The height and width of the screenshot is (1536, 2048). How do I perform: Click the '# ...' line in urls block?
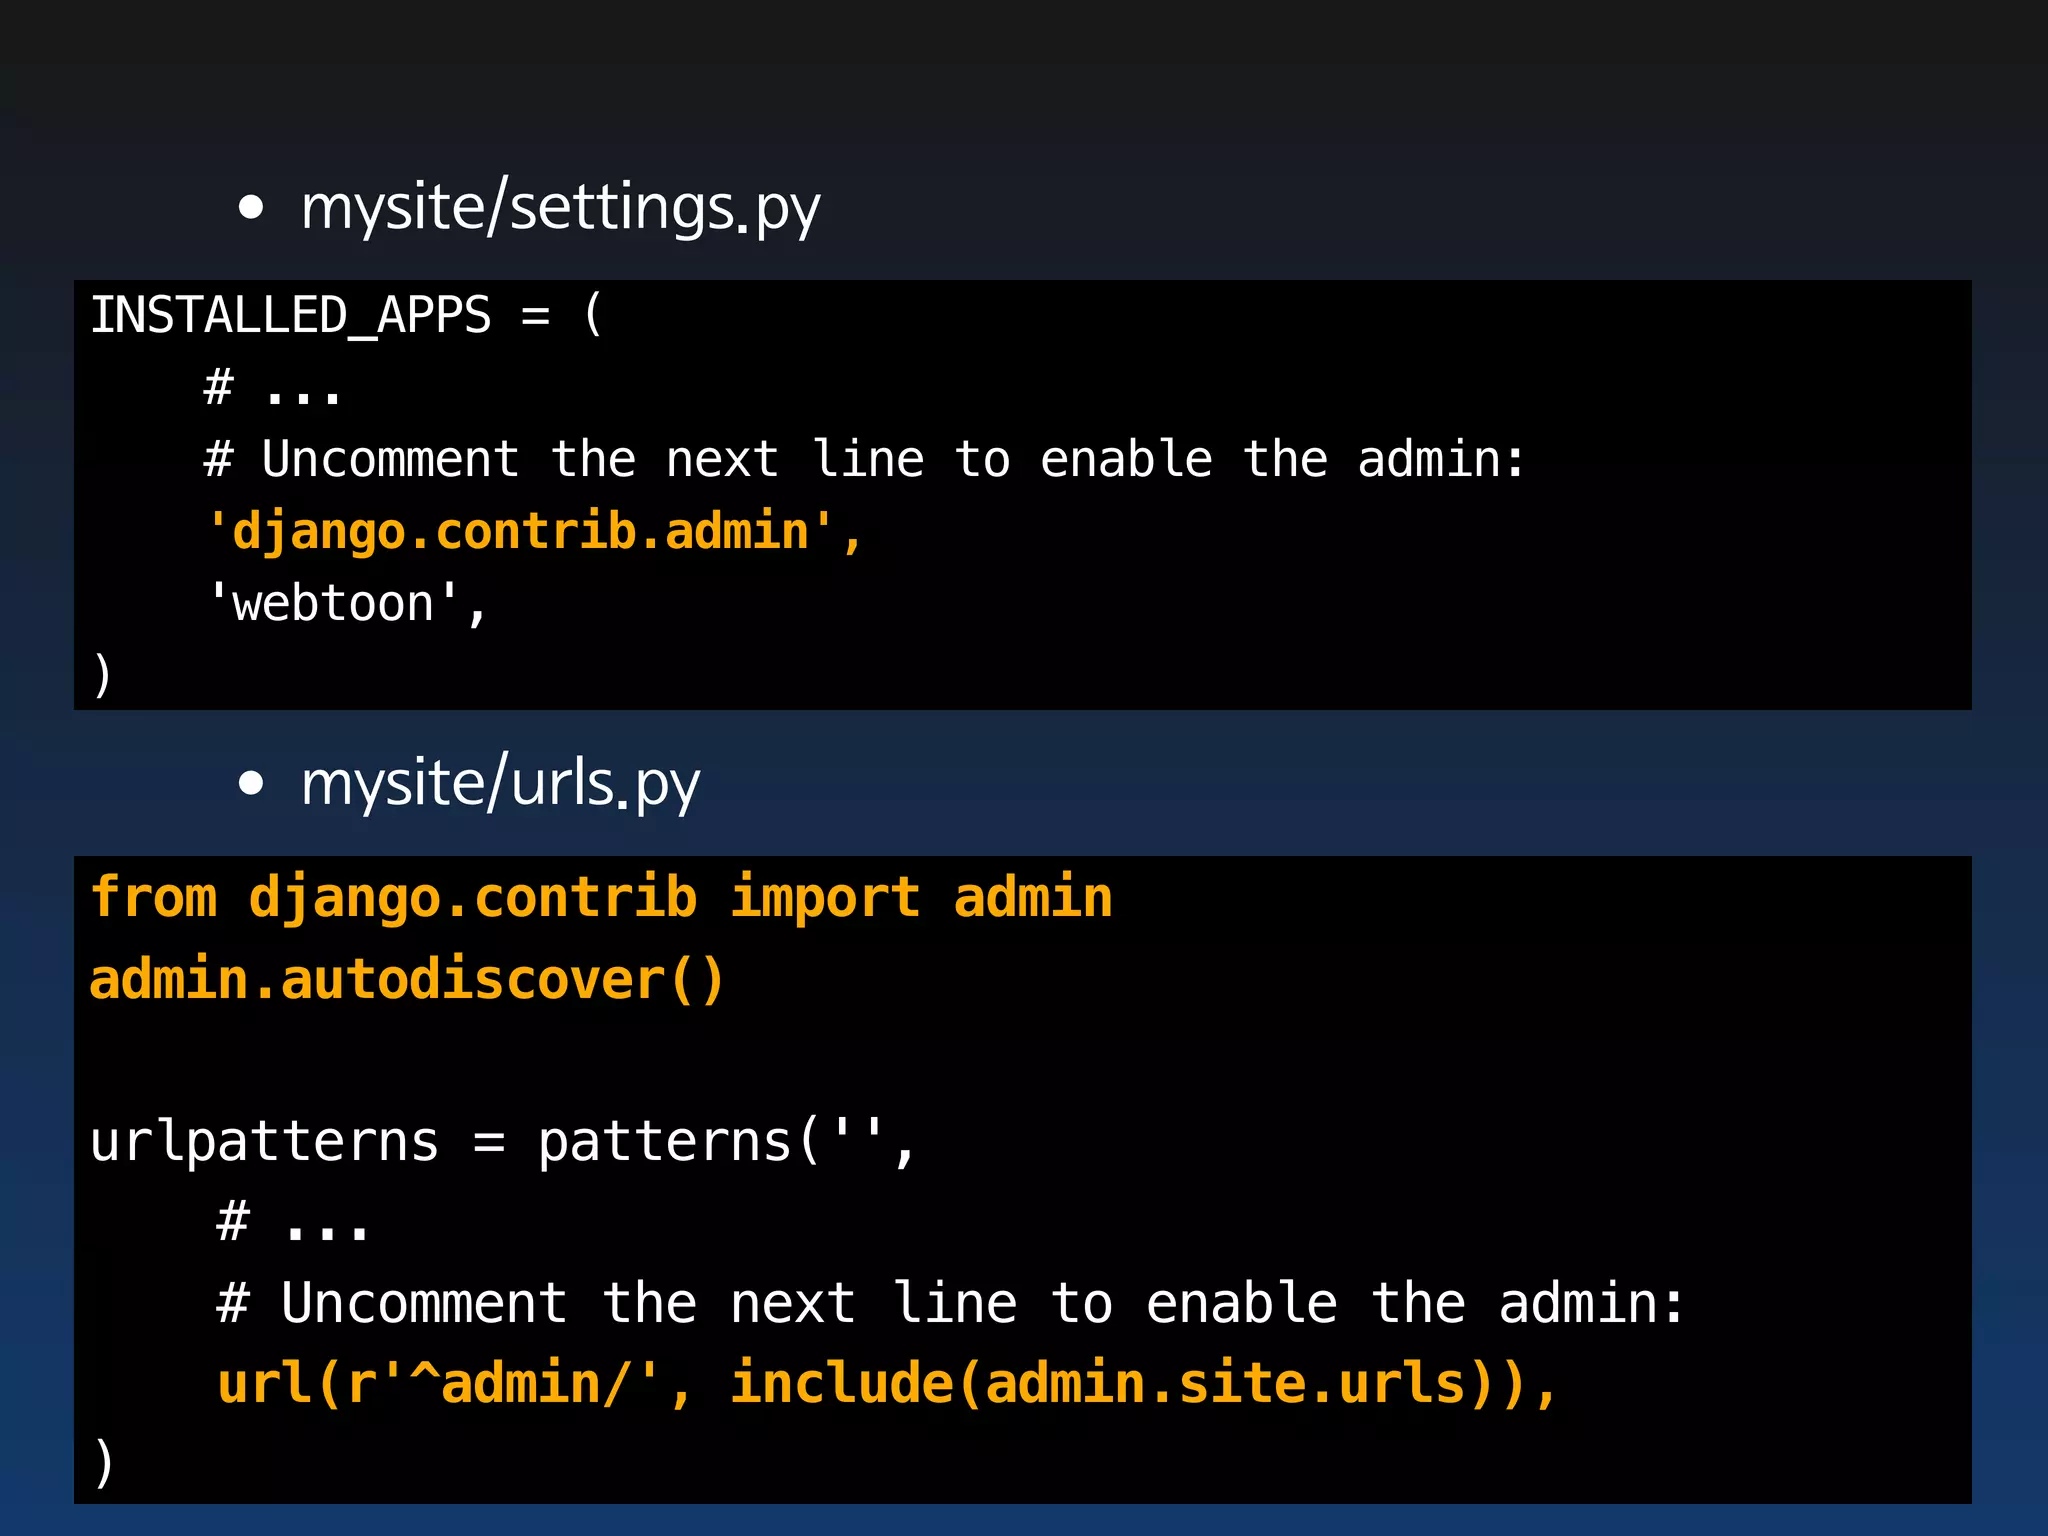click(293, 1221)
